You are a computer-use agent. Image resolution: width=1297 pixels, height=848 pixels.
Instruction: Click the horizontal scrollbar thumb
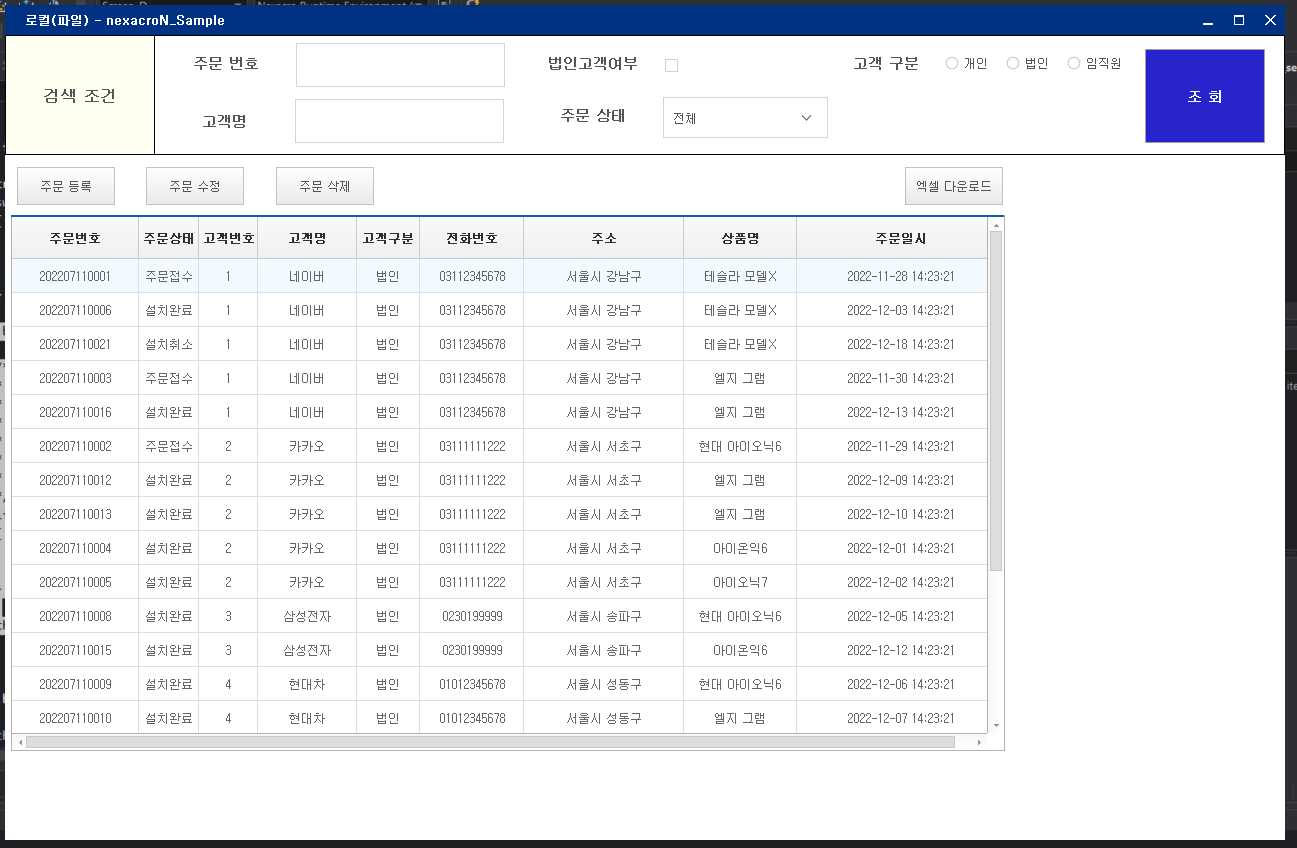click(490, 742)
